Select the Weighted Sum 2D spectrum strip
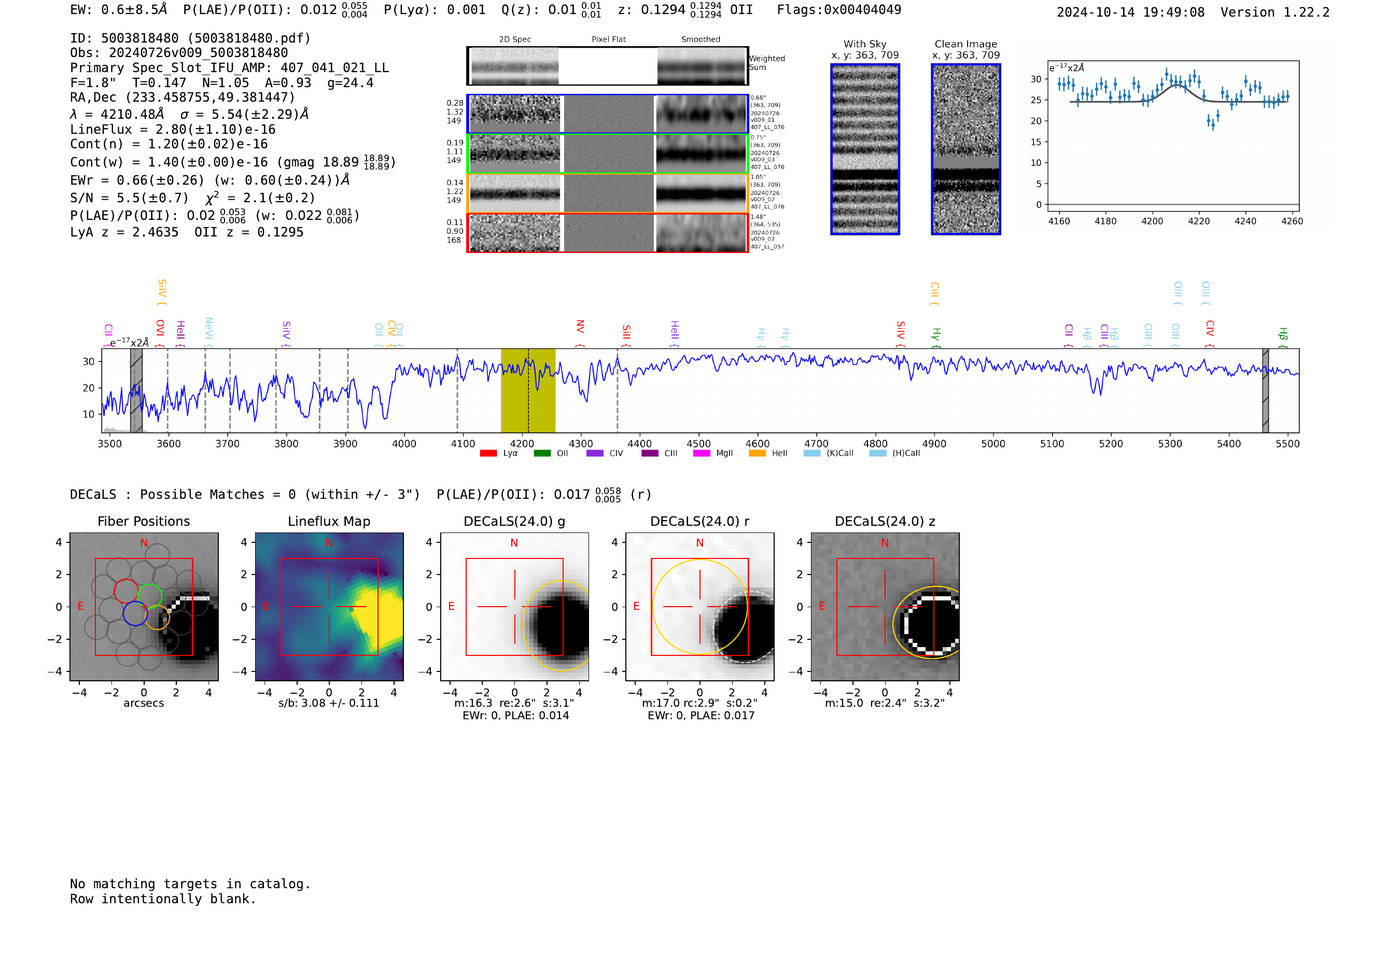The width and height of the screenshot is (1400, 953). click(607, 66)
